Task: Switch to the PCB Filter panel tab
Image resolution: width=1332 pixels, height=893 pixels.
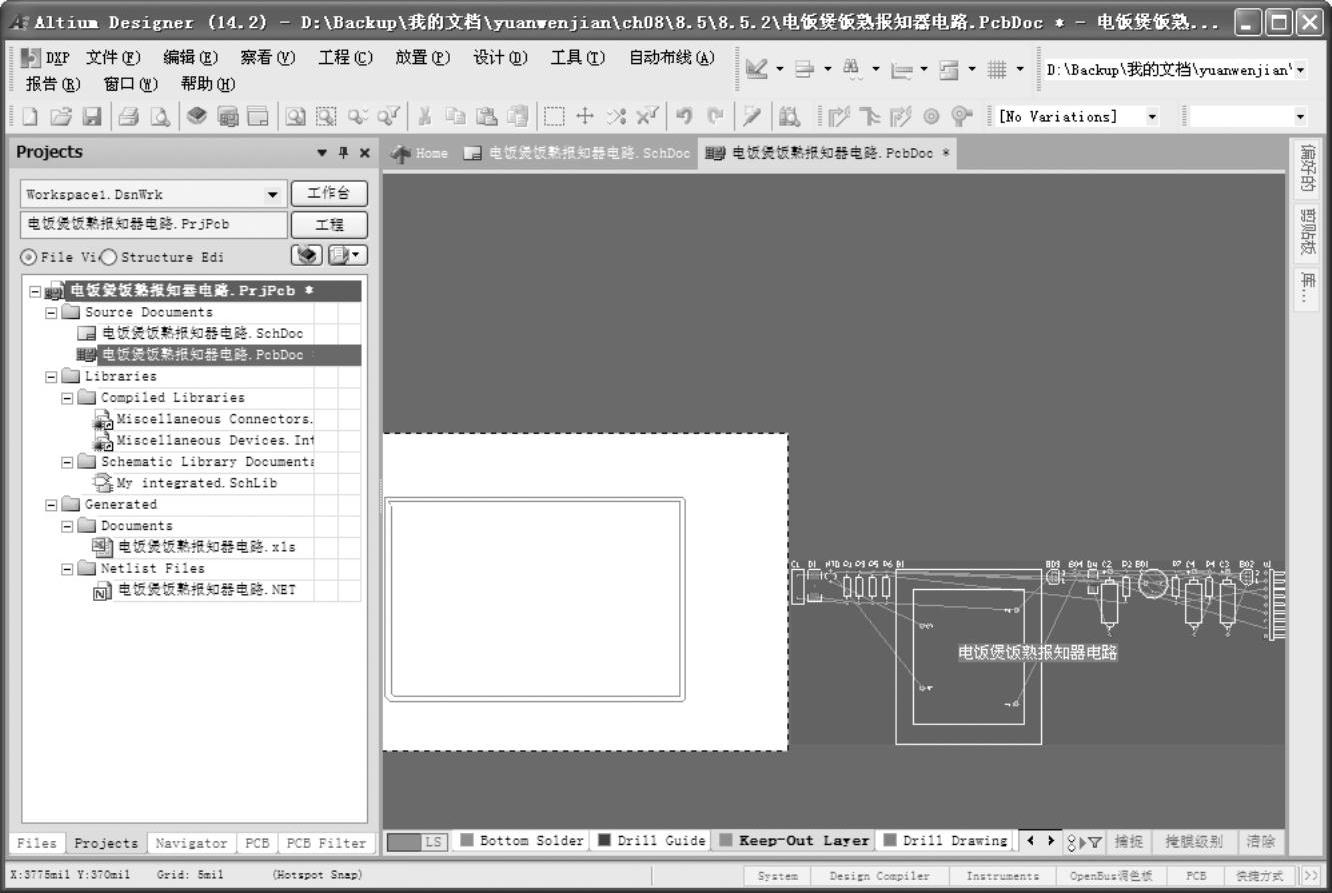Action: pyautogui.click(x=326, y=843)
